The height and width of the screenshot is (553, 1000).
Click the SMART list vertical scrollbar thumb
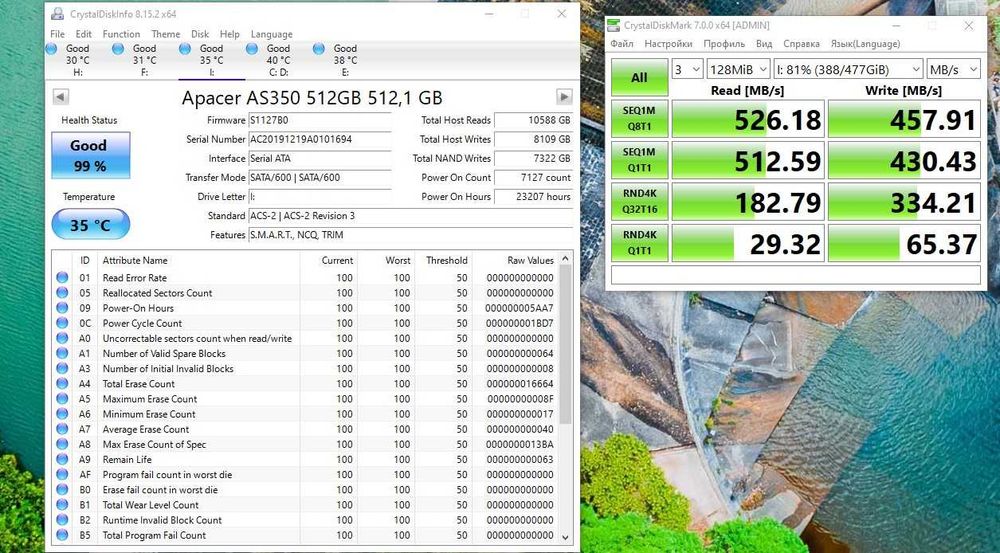click(x=565, y=344)
